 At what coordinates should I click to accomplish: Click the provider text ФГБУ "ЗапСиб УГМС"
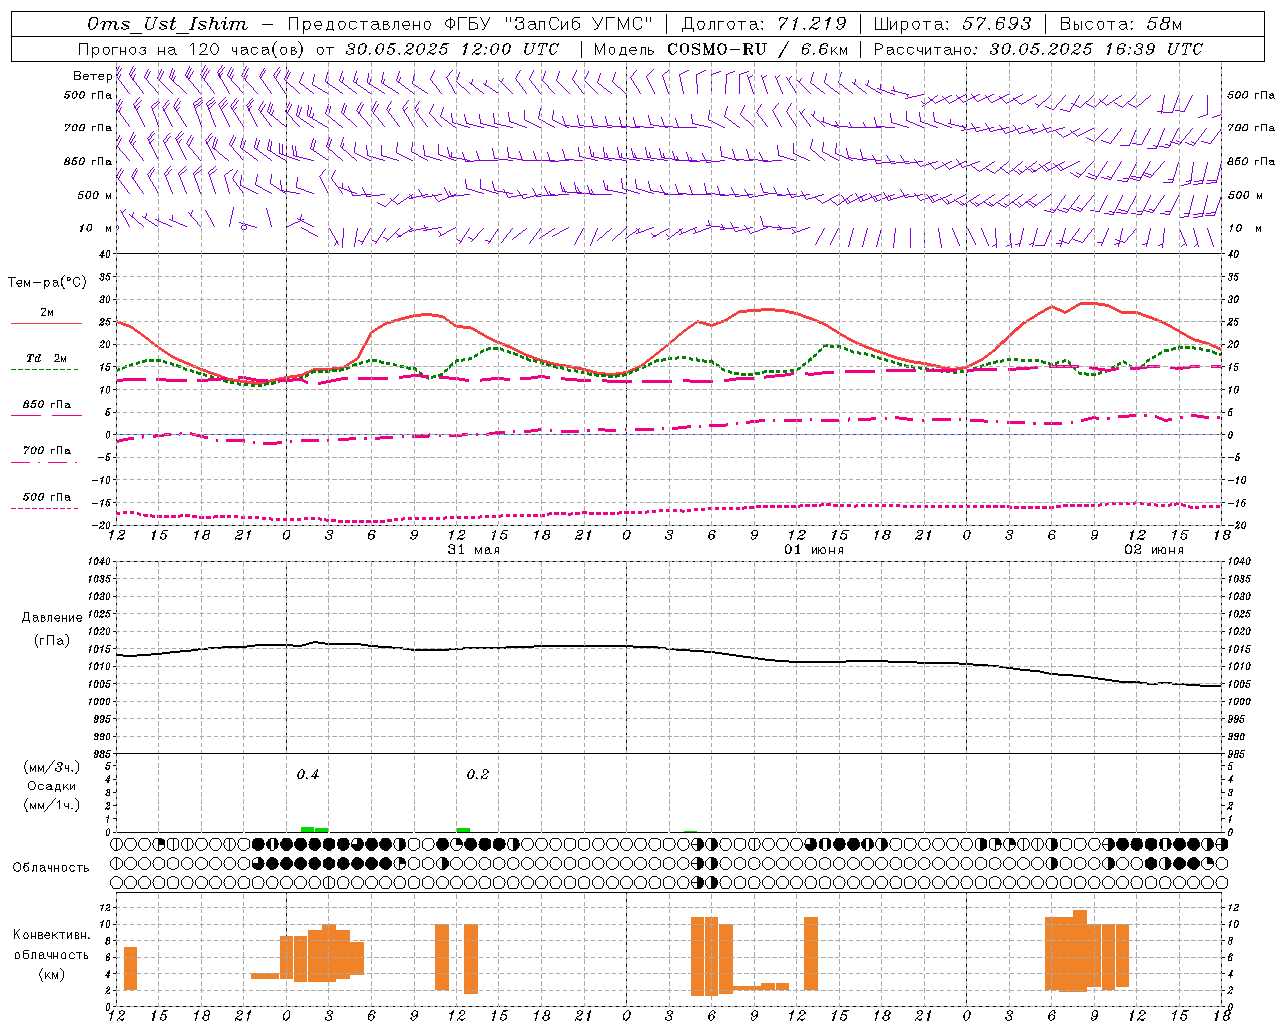click(548, 24)
